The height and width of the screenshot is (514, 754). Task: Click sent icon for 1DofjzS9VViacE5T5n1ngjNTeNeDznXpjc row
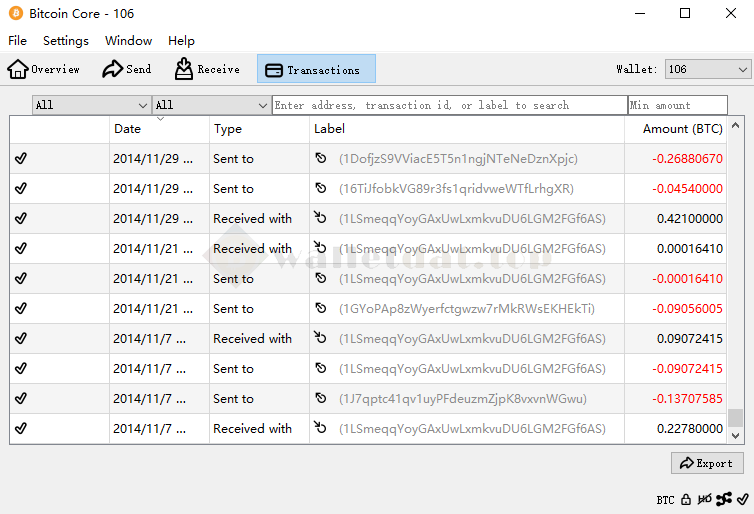(x=321, y=159)
